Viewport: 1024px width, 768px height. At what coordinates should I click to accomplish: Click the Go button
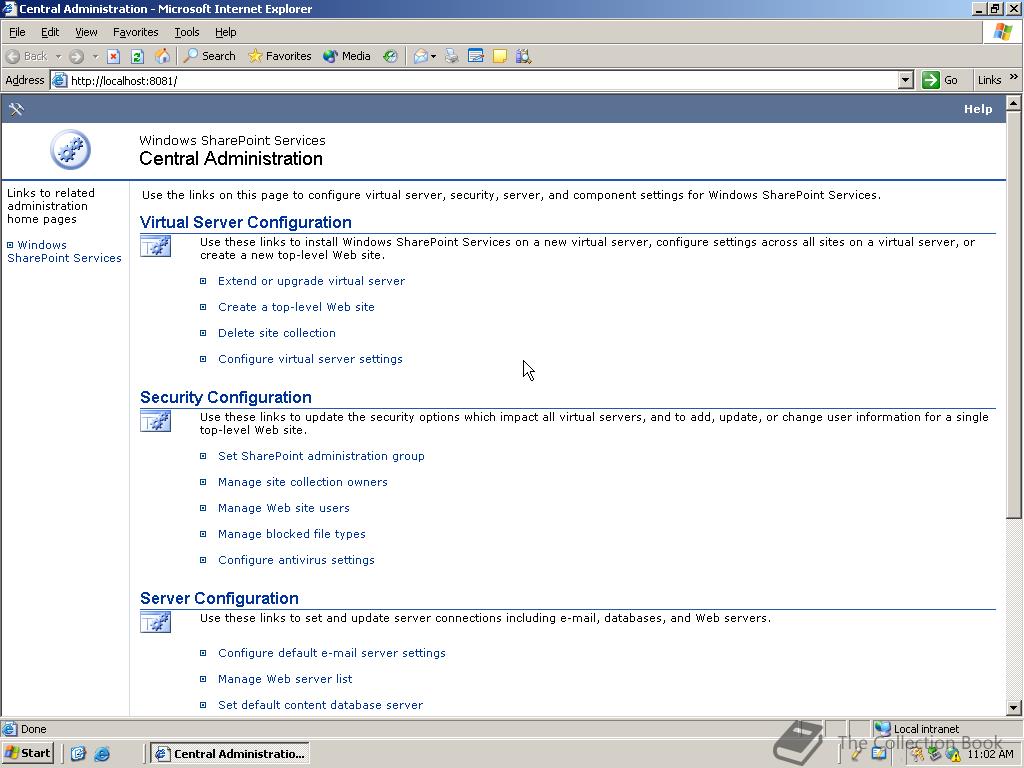pos(940,80)
